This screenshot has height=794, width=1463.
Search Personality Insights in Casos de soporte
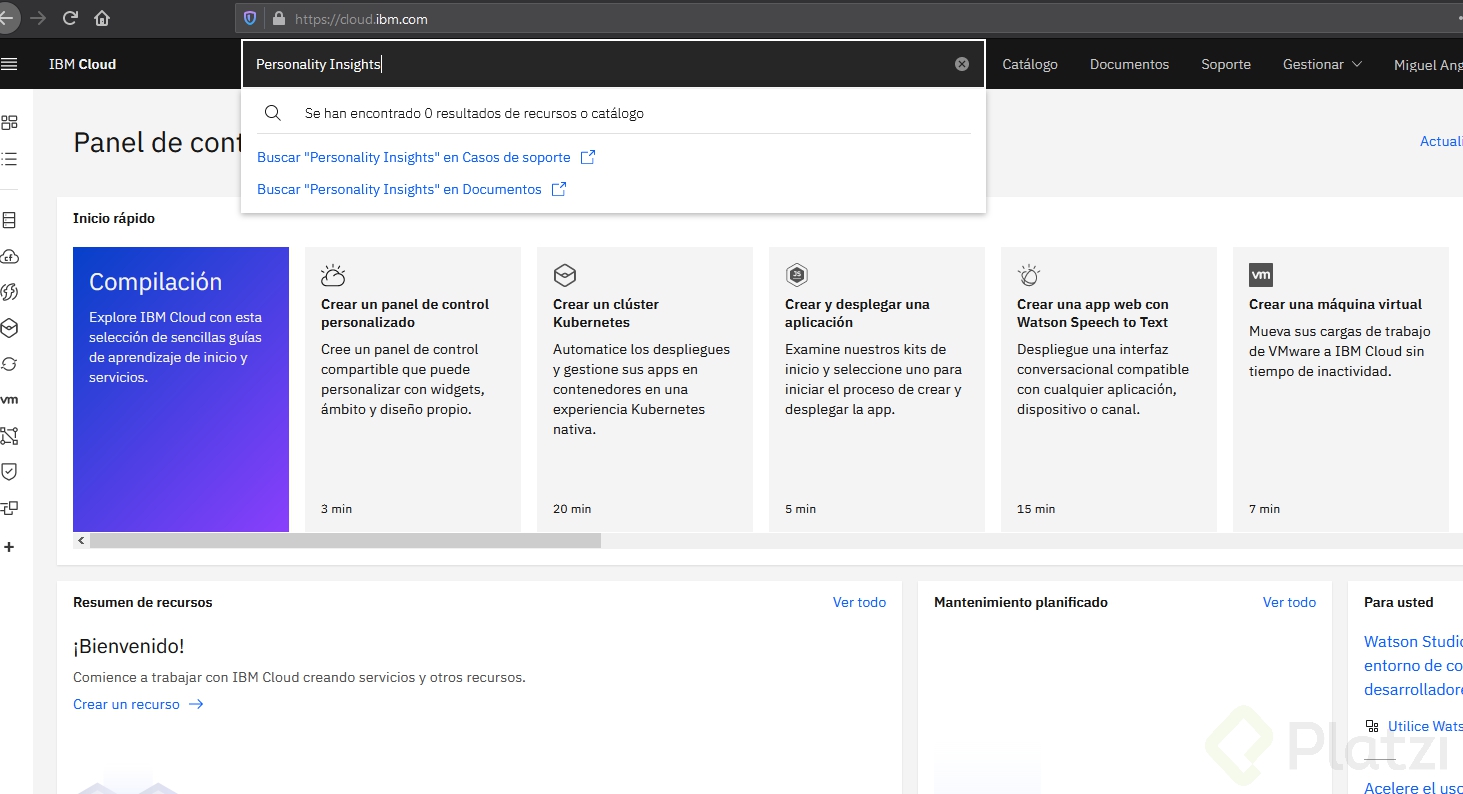(x=414, y=157)
